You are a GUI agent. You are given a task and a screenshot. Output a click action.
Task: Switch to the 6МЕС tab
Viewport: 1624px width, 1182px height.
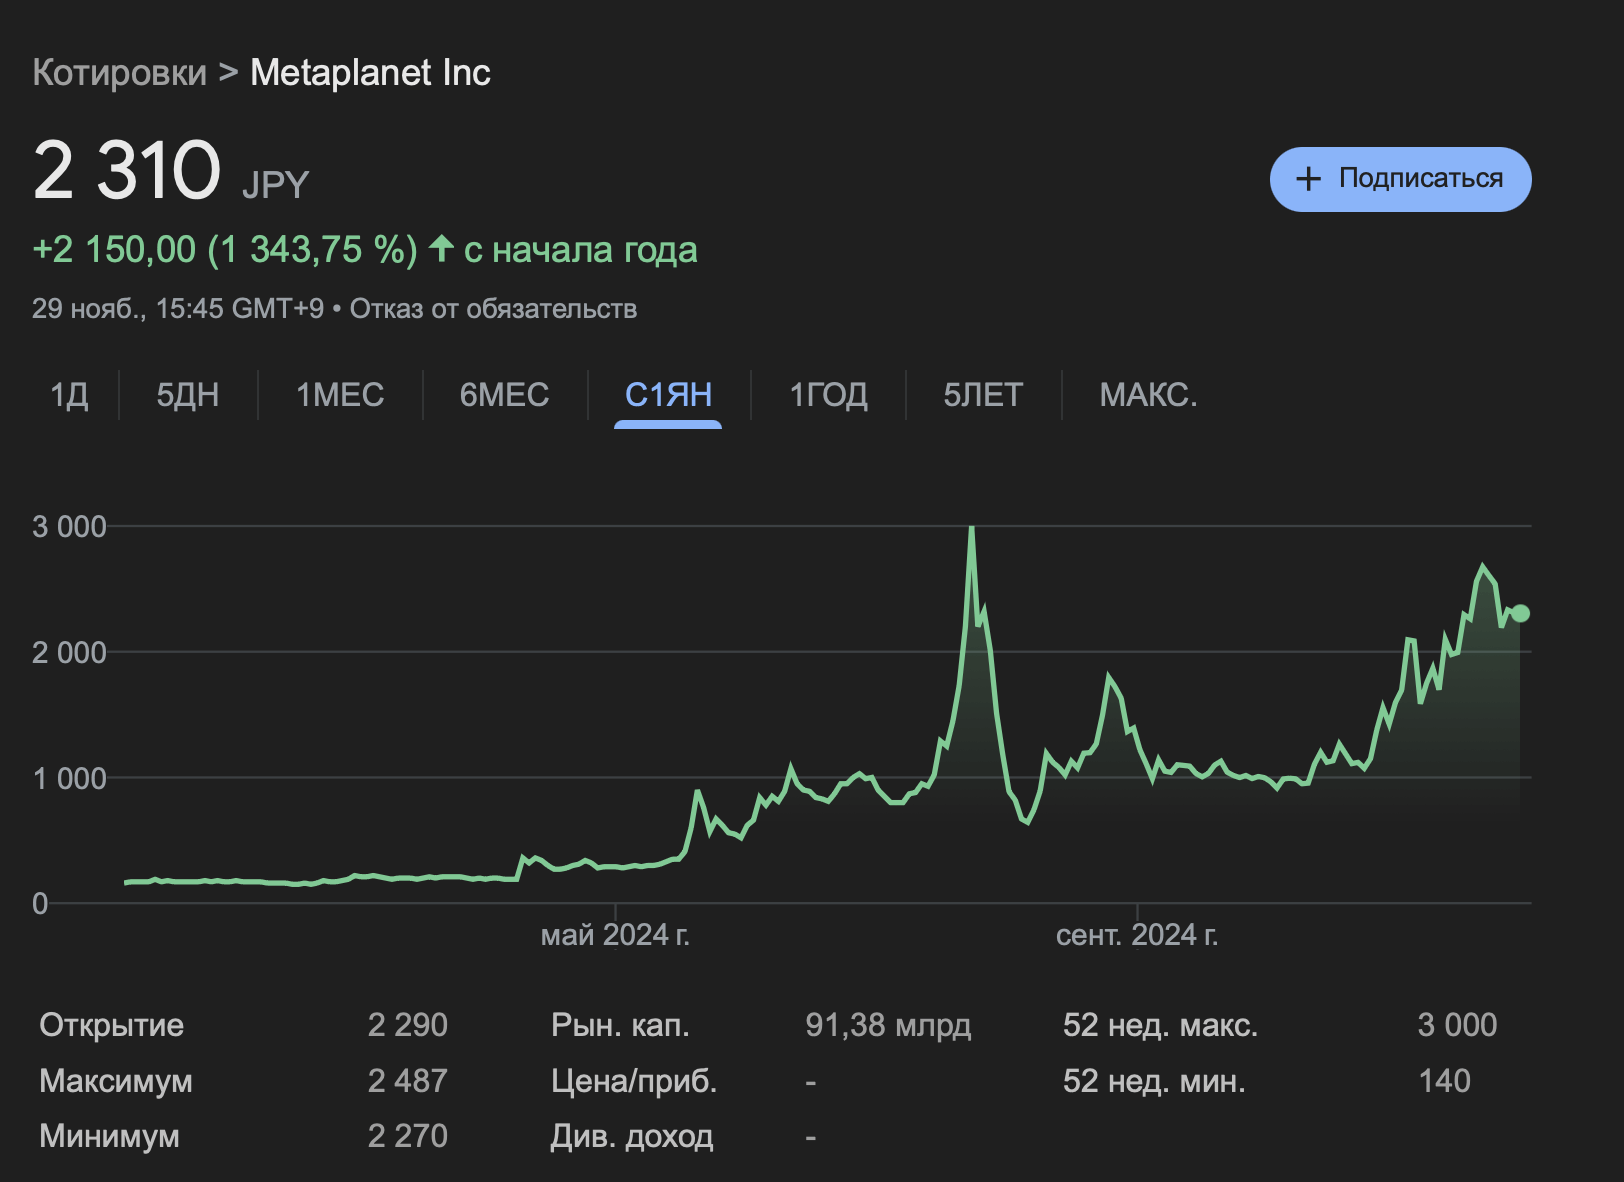click(x=504, y=395)
